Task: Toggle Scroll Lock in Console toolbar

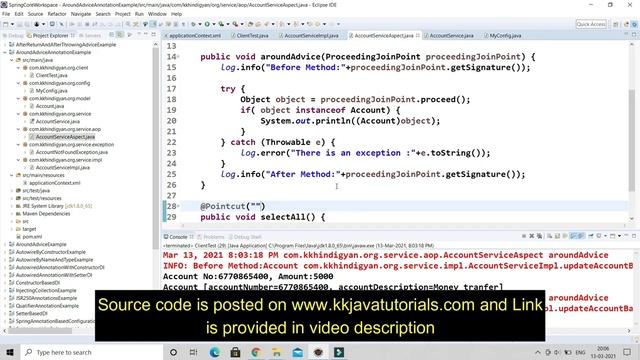Action: point(557,236)
